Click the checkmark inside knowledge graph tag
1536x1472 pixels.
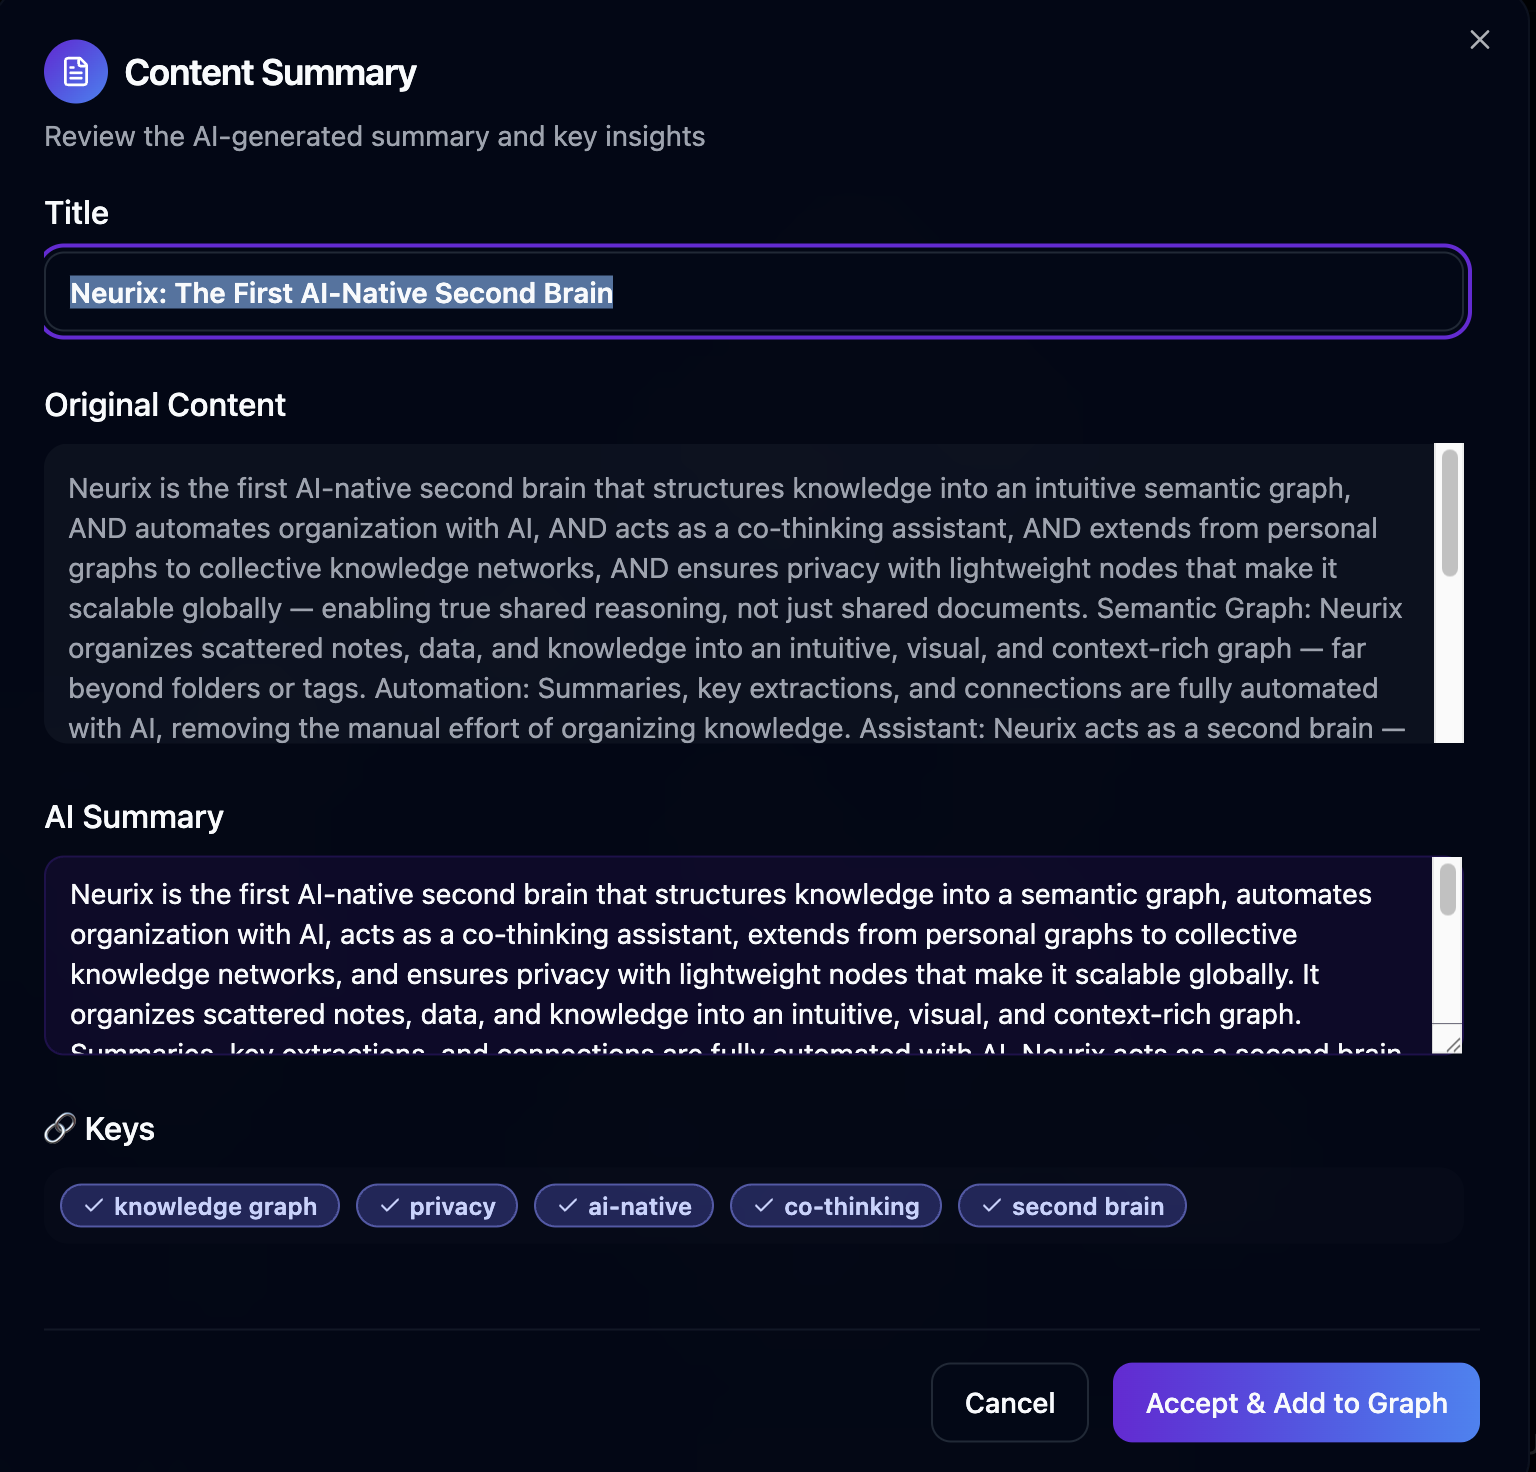pos(94,1206)
